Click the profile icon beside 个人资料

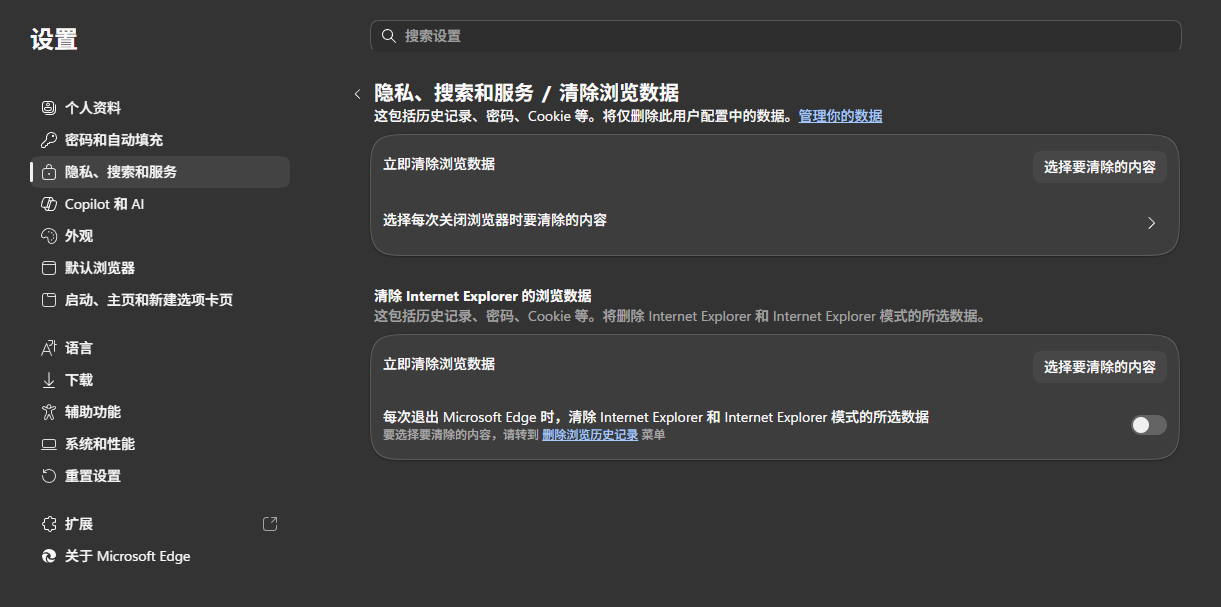click(48, 108)
